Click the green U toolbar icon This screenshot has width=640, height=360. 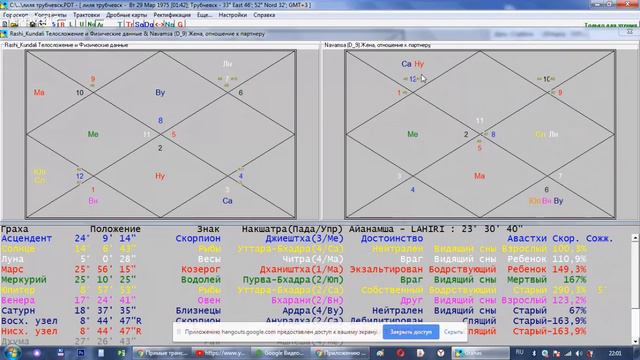pyautogui.click(x=82, y=24)
